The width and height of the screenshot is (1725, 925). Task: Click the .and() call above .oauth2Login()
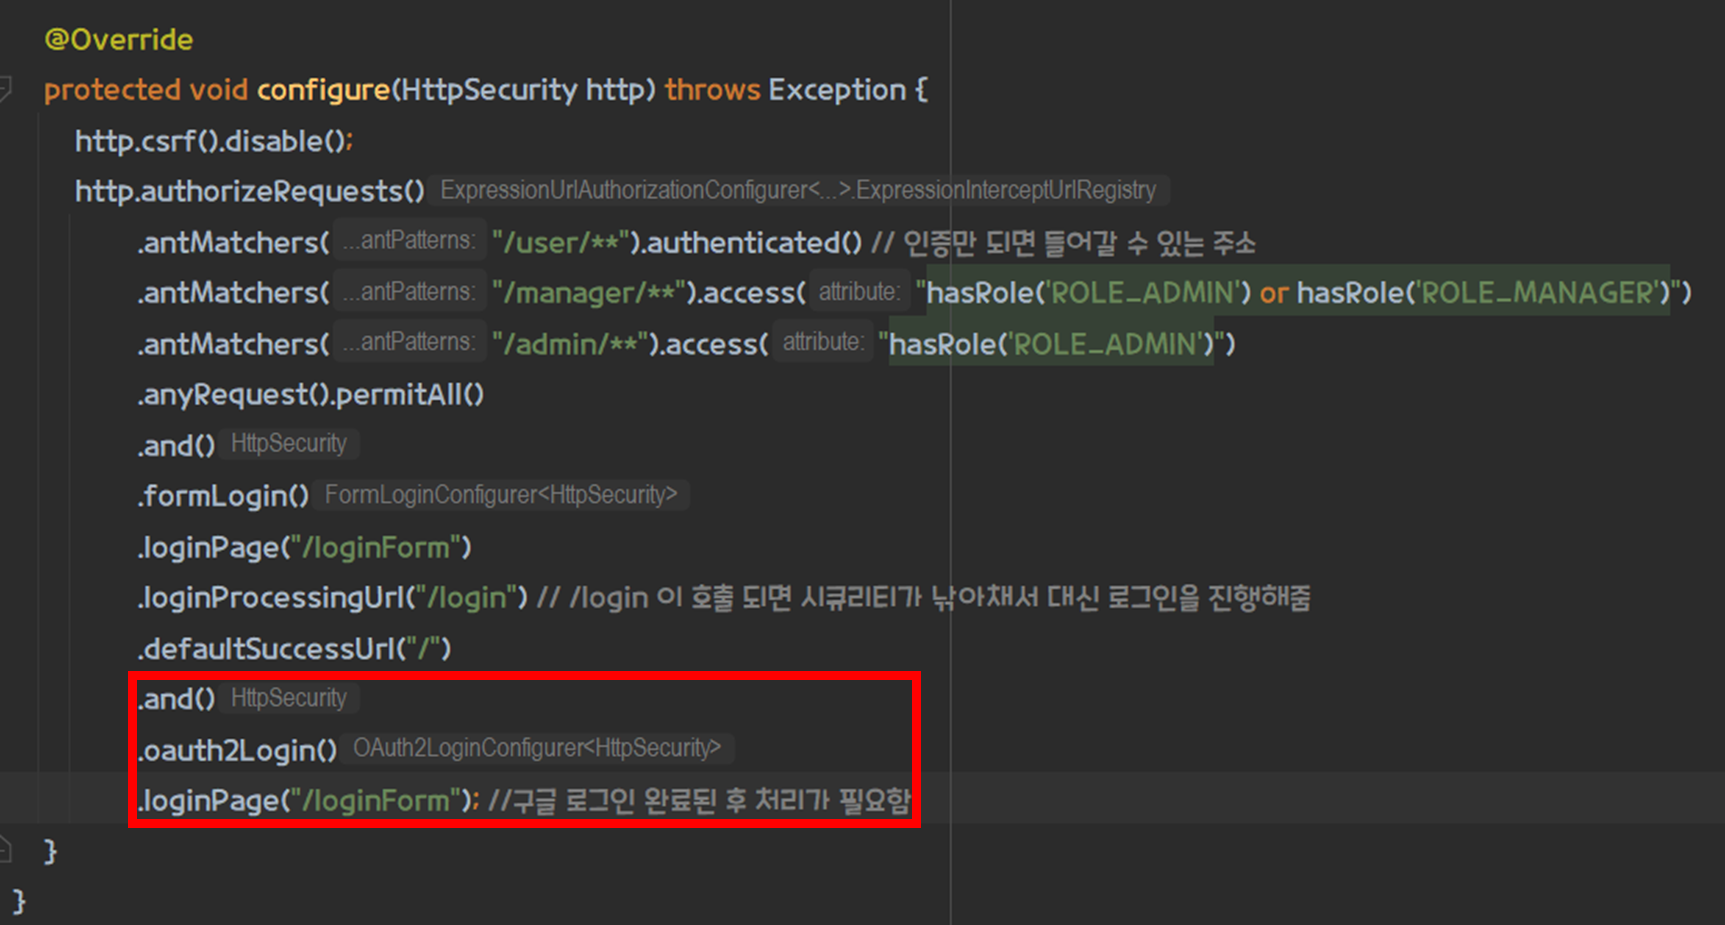176,699
